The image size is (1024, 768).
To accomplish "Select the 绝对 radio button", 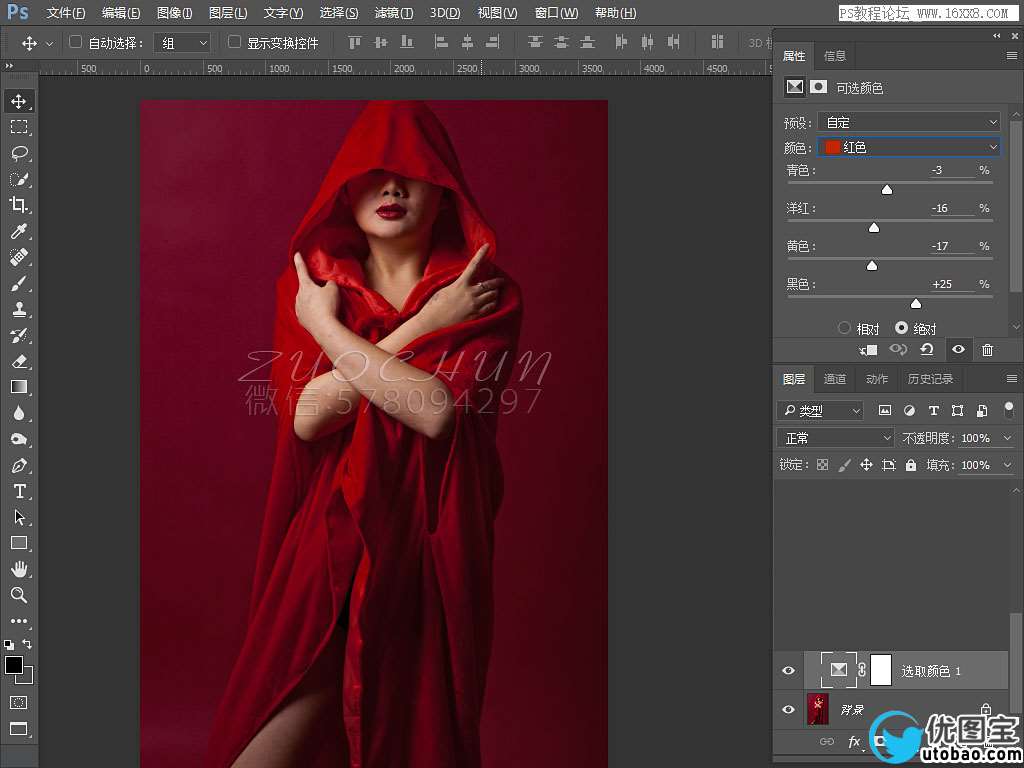I will 901,328.
